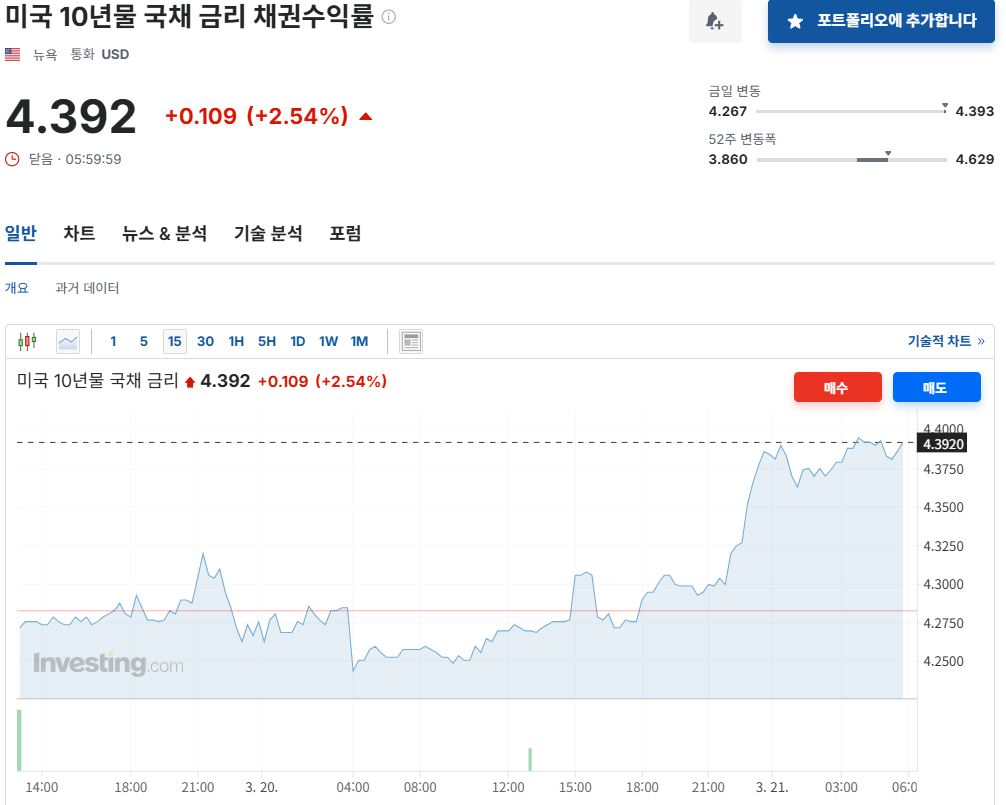Click the info icon beside the title
This screenshot has height=805, width=1006.
tap(389, 17)
